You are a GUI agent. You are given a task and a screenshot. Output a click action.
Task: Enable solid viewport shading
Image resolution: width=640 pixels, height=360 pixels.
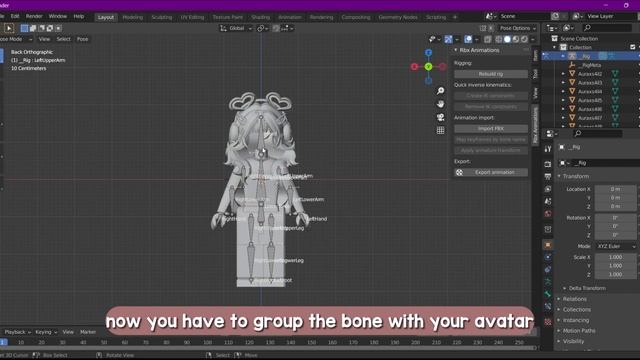[507, 39]
